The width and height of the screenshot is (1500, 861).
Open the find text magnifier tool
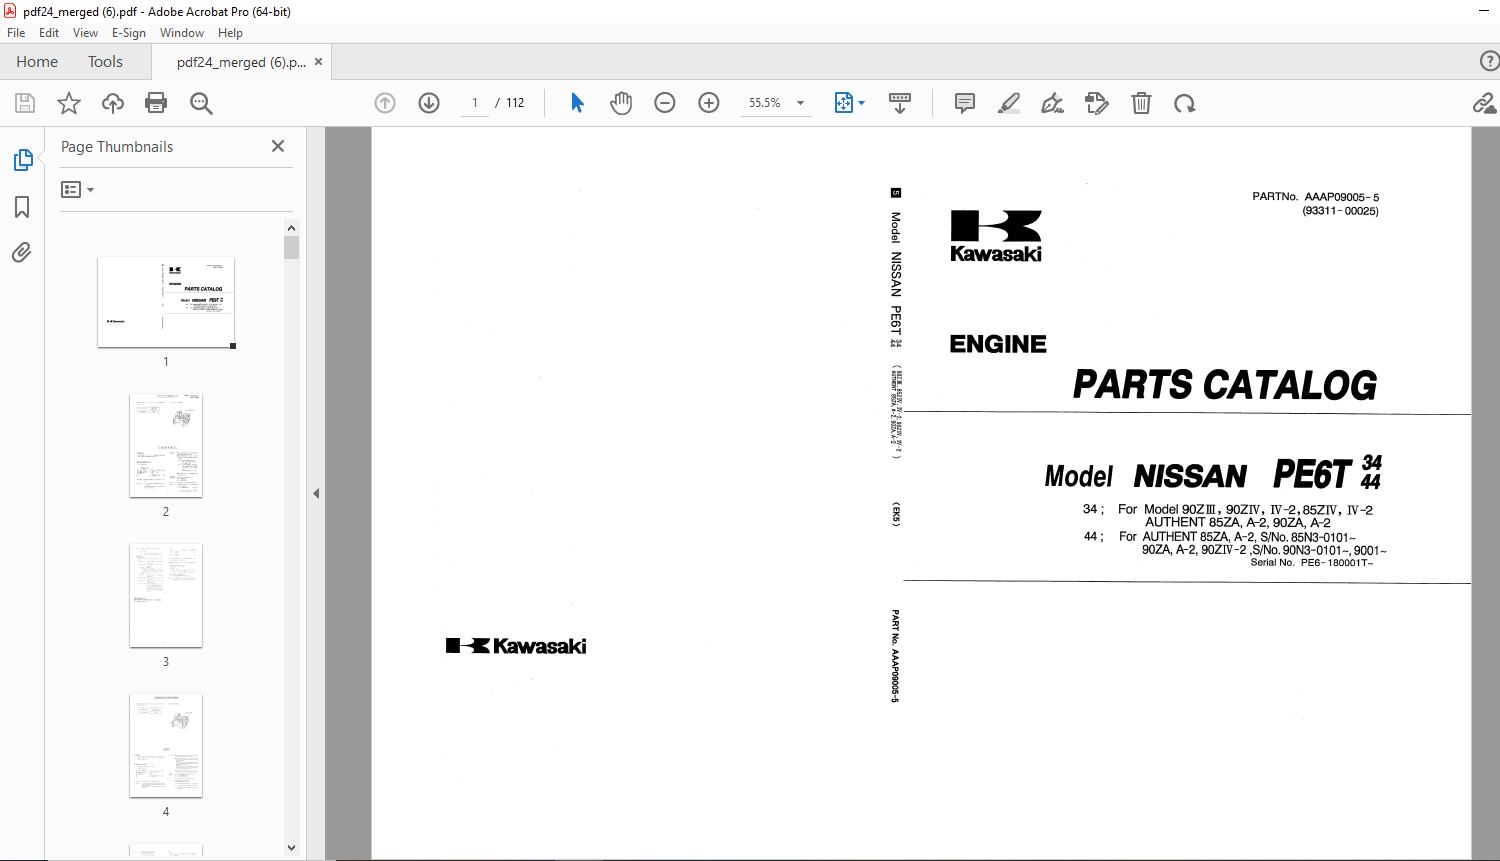201,103
